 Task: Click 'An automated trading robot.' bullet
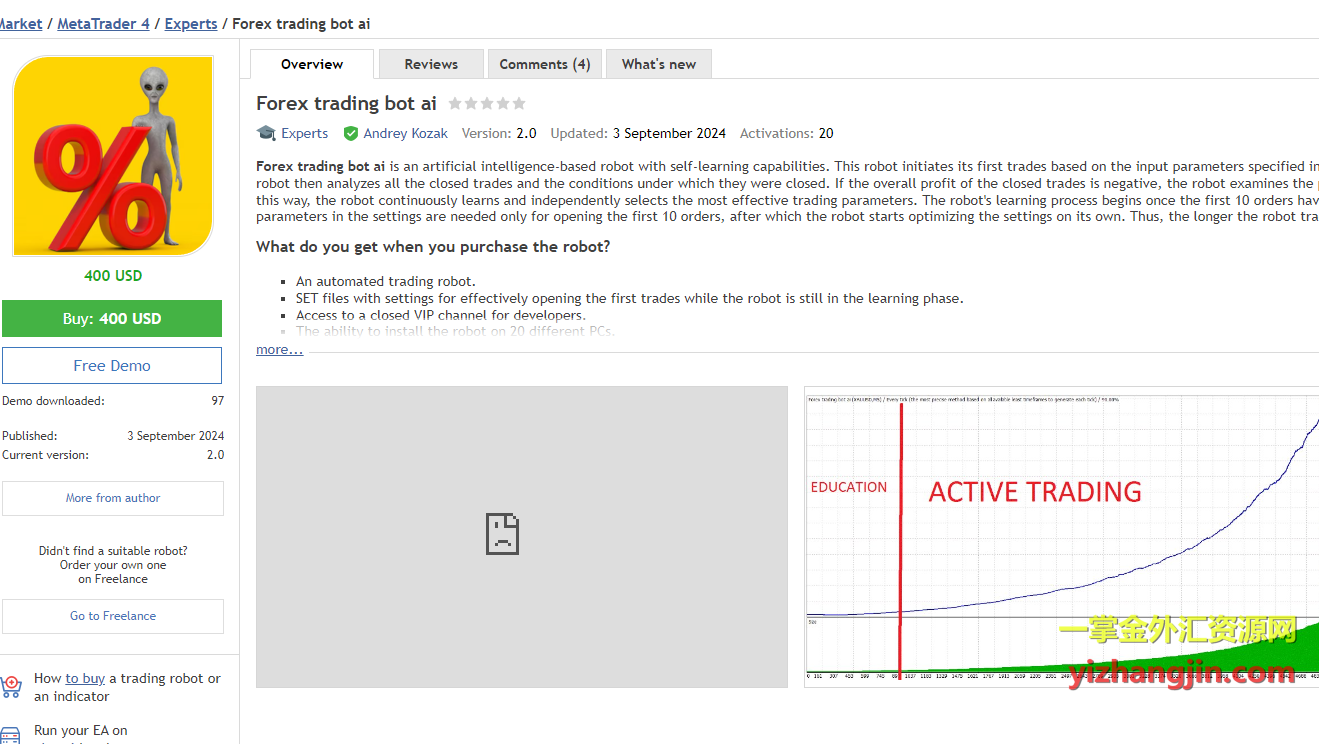[386, 282]
